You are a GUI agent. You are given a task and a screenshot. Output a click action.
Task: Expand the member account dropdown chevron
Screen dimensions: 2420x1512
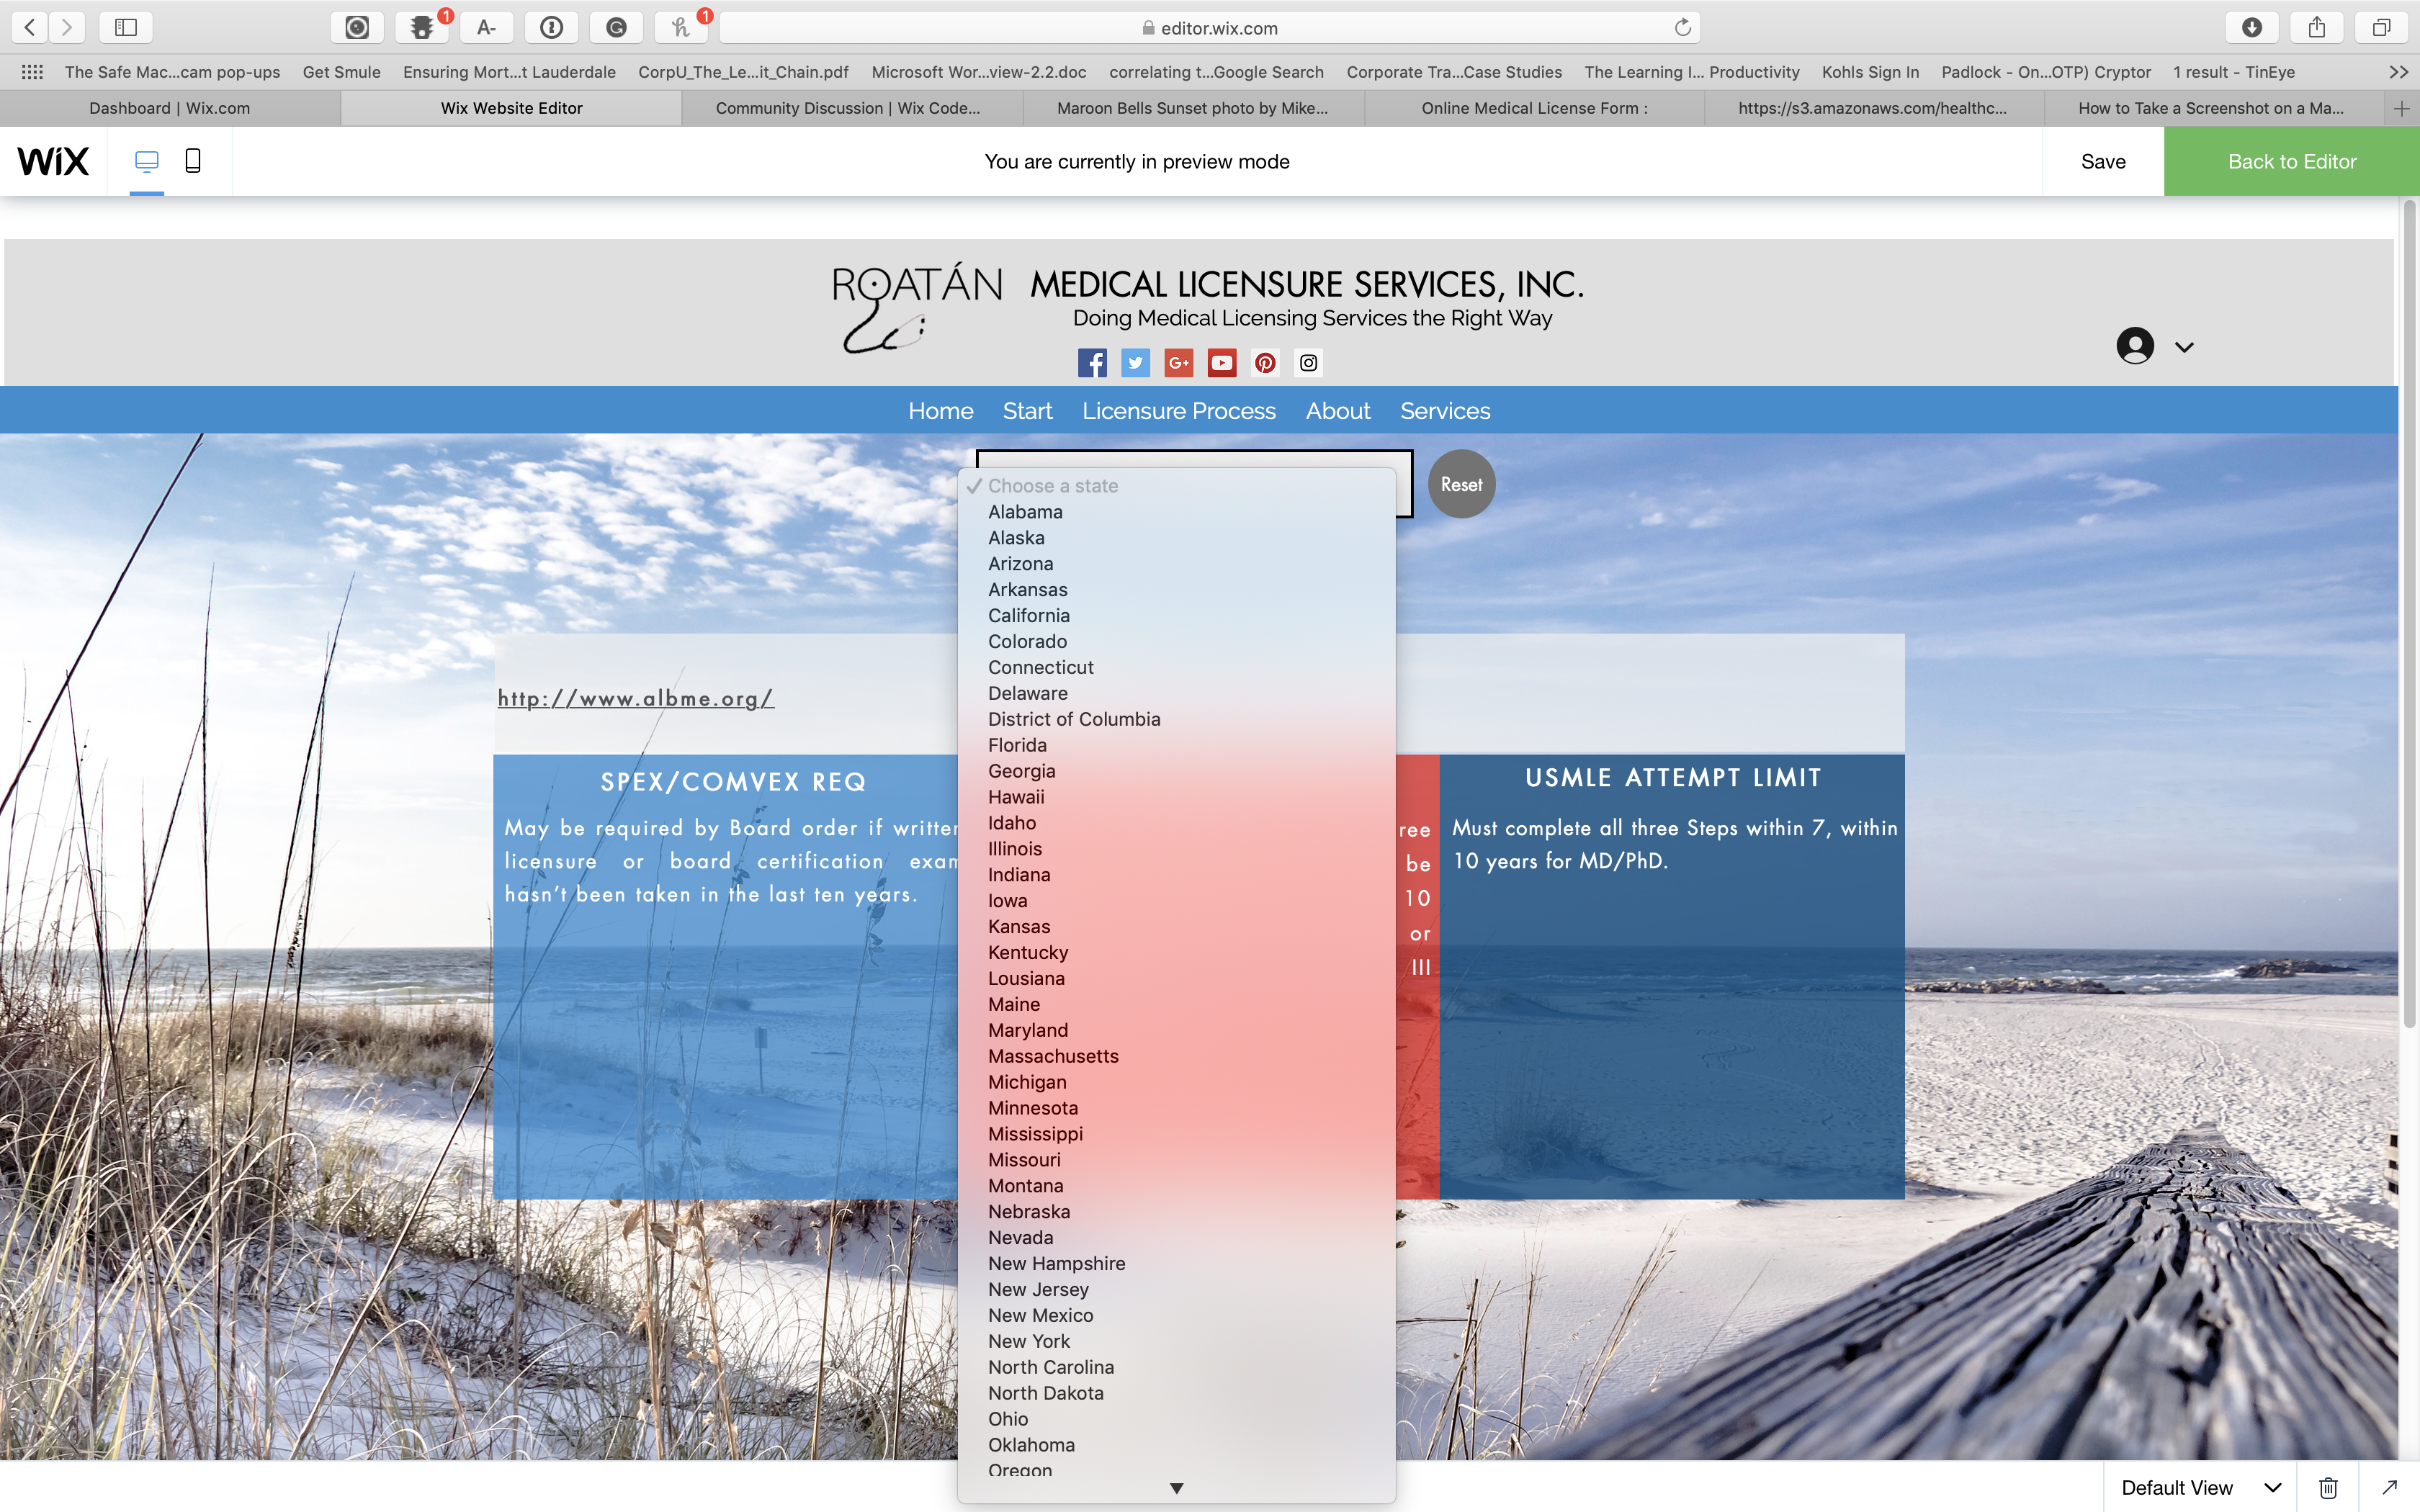[x=2184, y=347]
